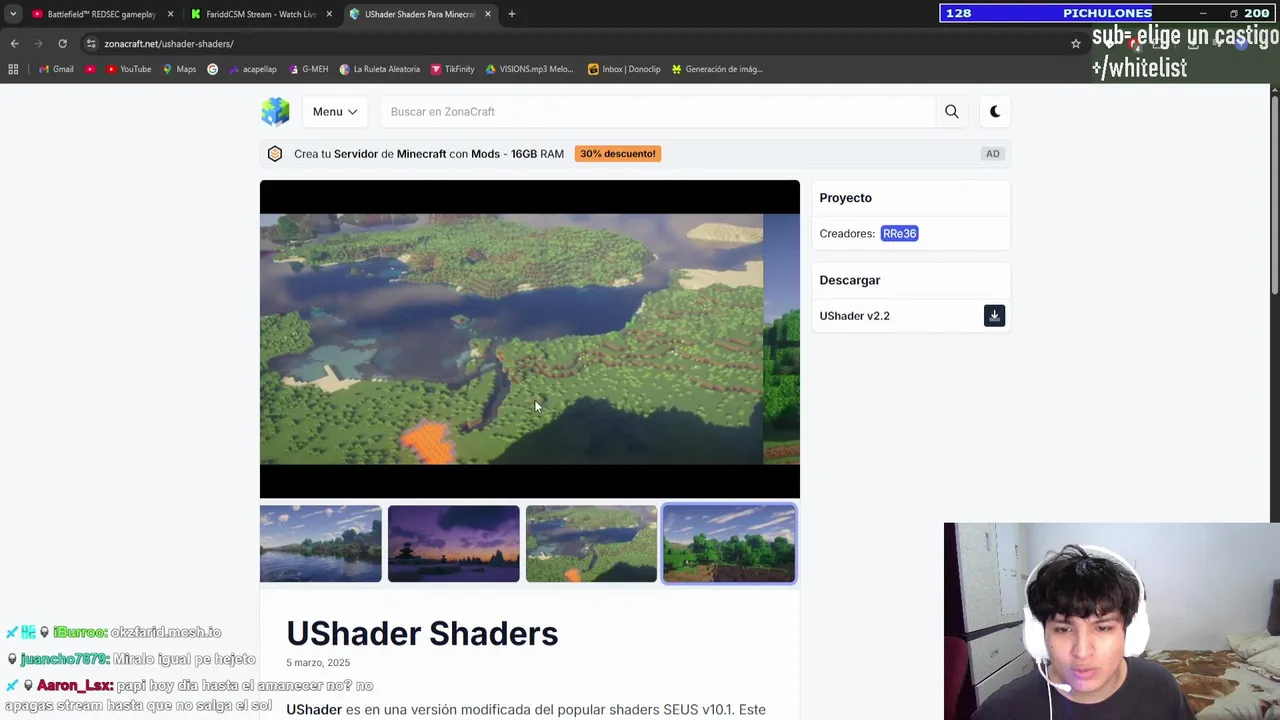Open the Inbox | Donoclip bookmark

tap(624, 69)
